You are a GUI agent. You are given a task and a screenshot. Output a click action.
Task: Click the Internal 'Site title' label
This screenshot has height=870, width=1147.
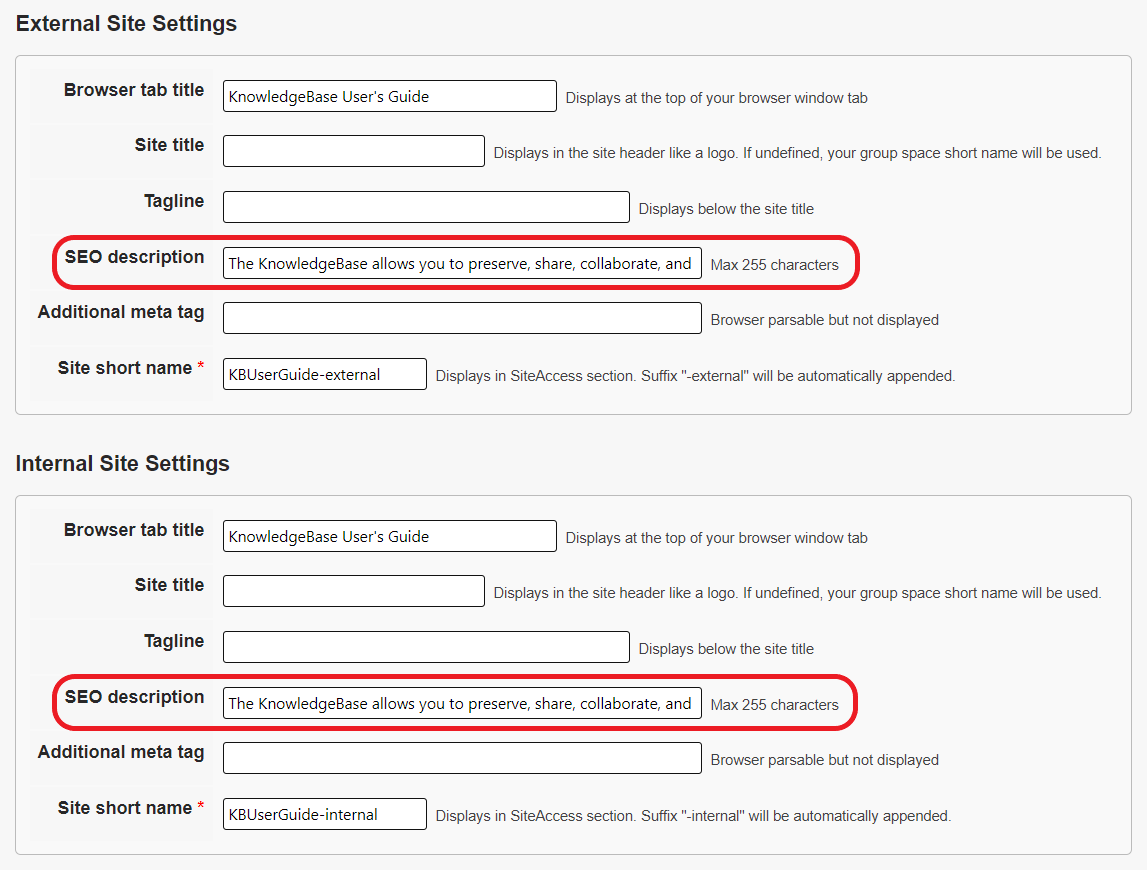169,585
